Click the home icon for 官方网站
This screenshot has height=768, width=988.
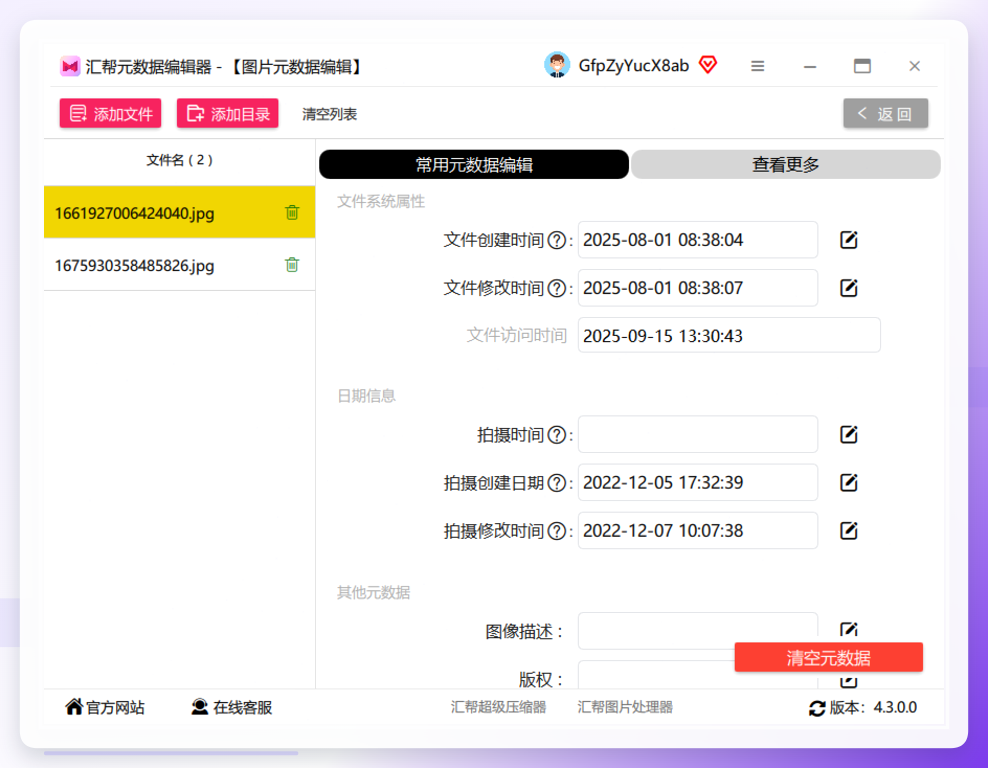(x=74, y=707)
